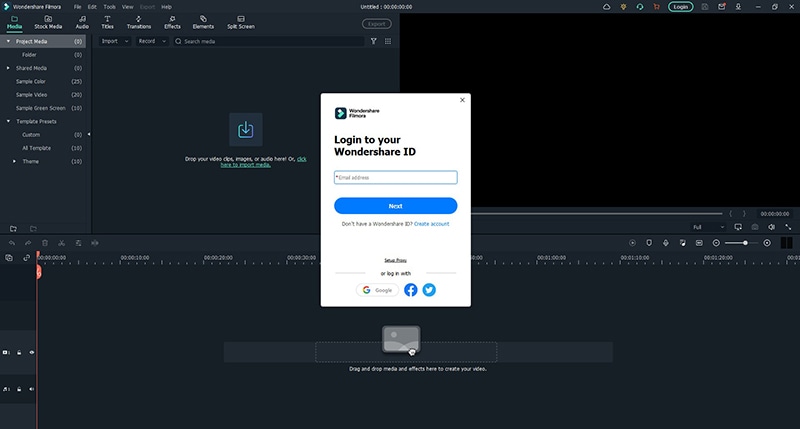Open the Tools menu
This screenshot has width=800, height=429.
click(x=110, y=7)
